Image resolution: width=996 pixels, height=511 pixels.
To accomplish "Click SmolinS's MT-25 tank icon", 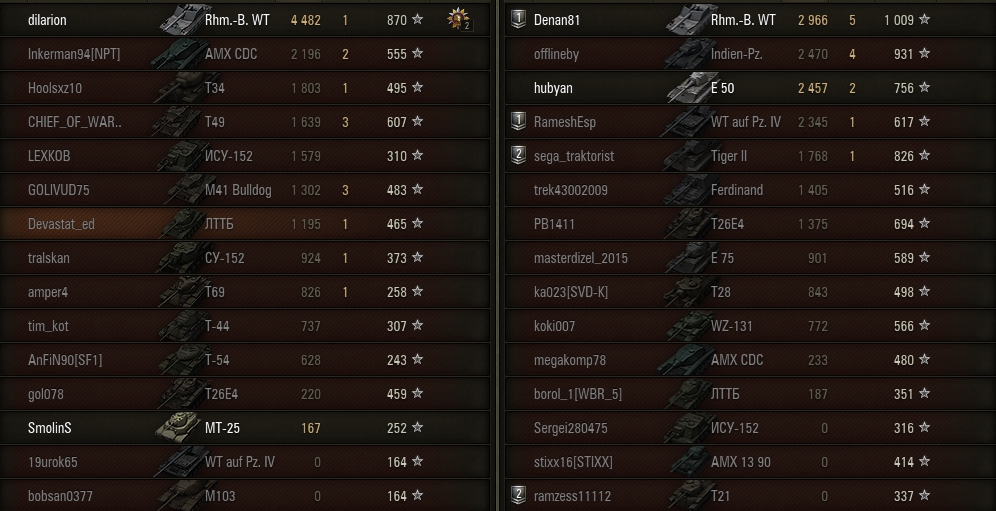I will tap(179, 427).
